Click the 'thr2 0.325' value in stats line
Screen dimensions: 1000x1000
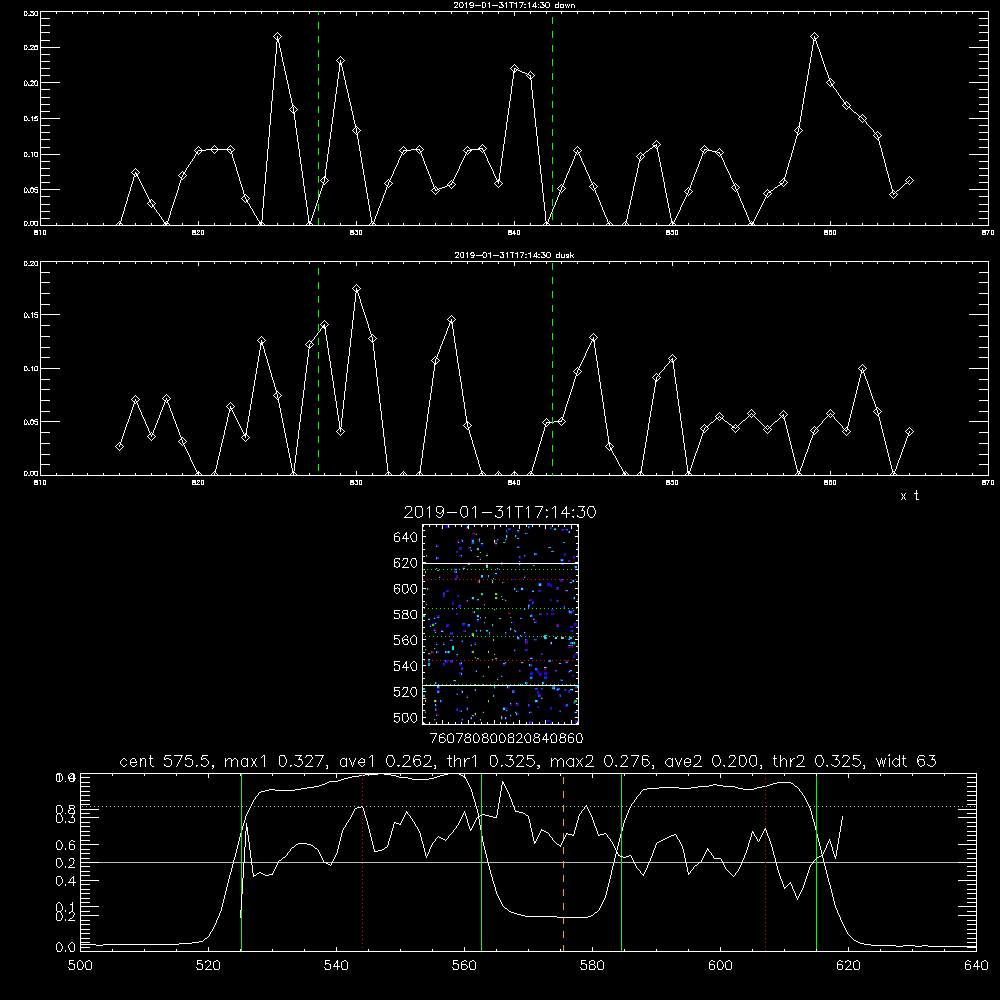[x=818, y=761]
